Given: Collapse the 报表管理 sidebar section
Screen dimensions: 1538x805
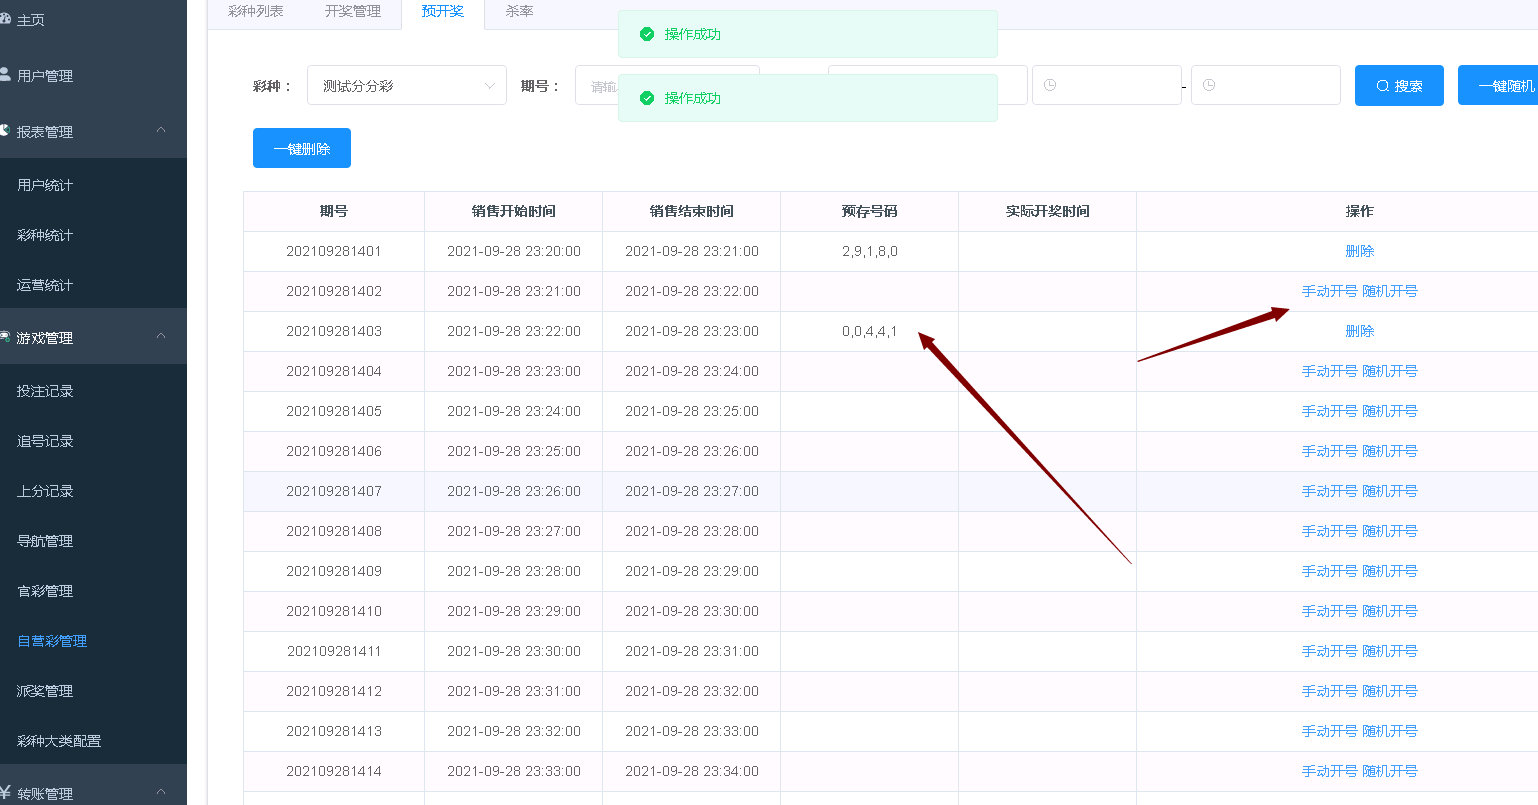Looking at the screenshot, I should point(161,131).
